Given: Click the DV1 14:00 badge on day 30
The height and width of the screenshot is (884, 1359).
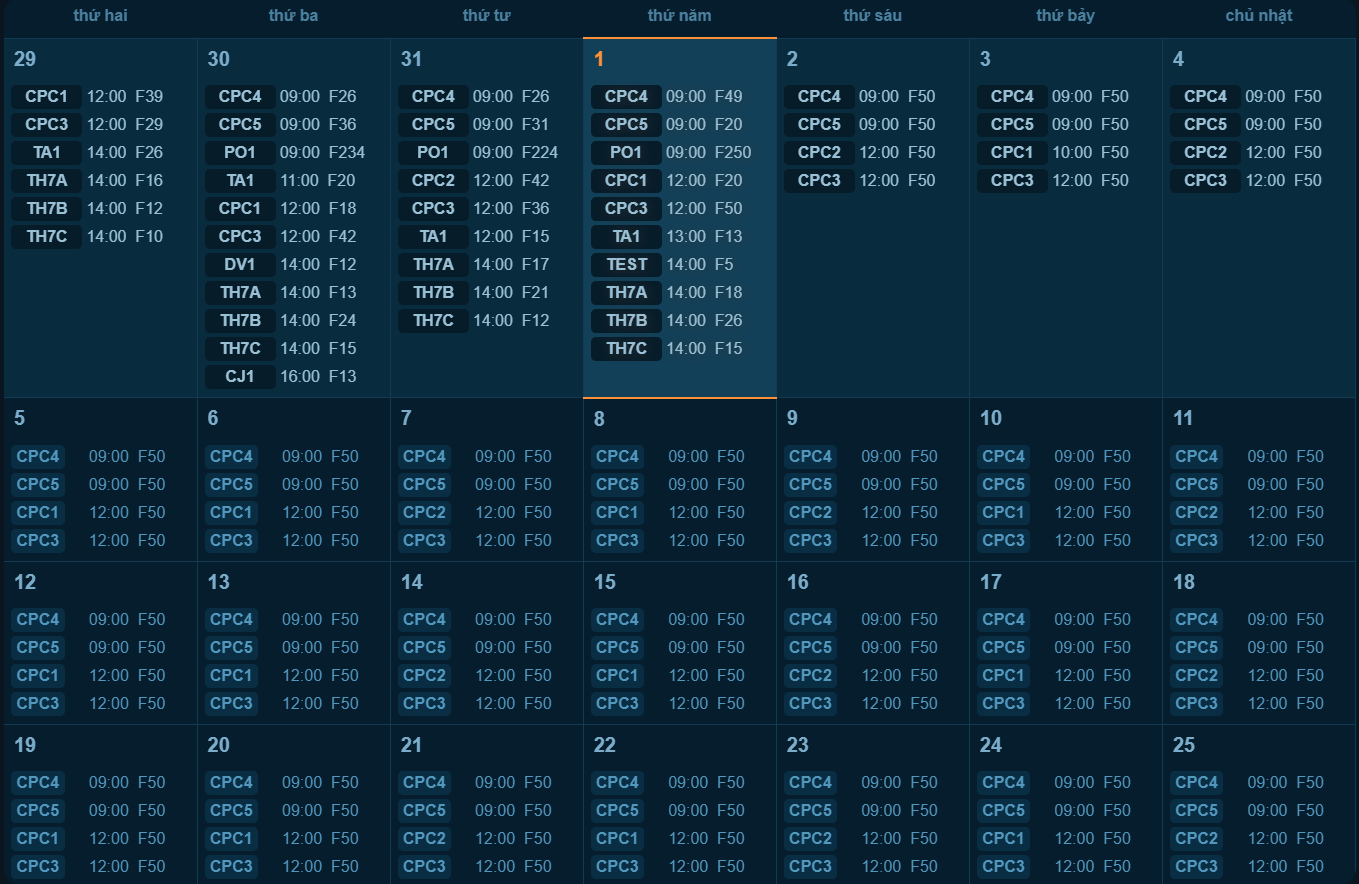Looking at the screenshot, I should (x=240, y=264).
